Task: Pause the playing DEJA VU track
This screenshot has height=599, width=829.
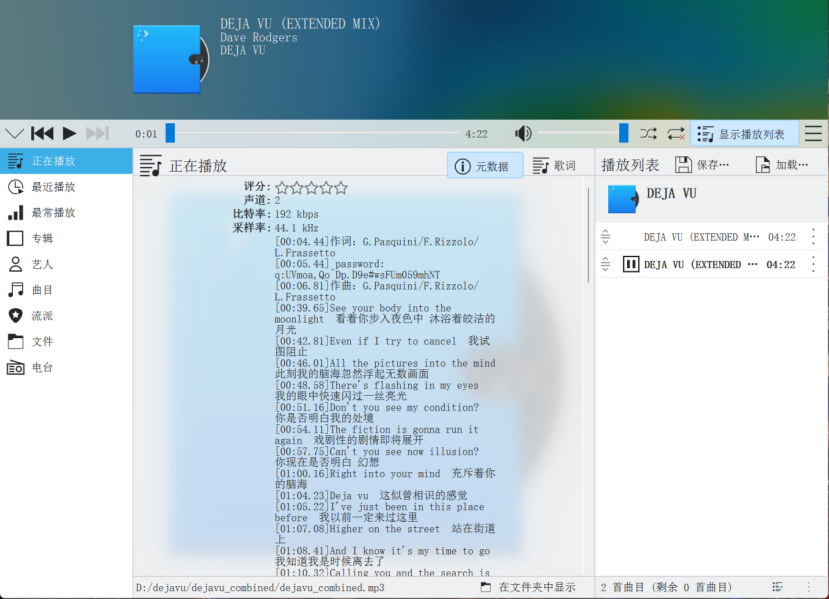Action: pos(632,264)
